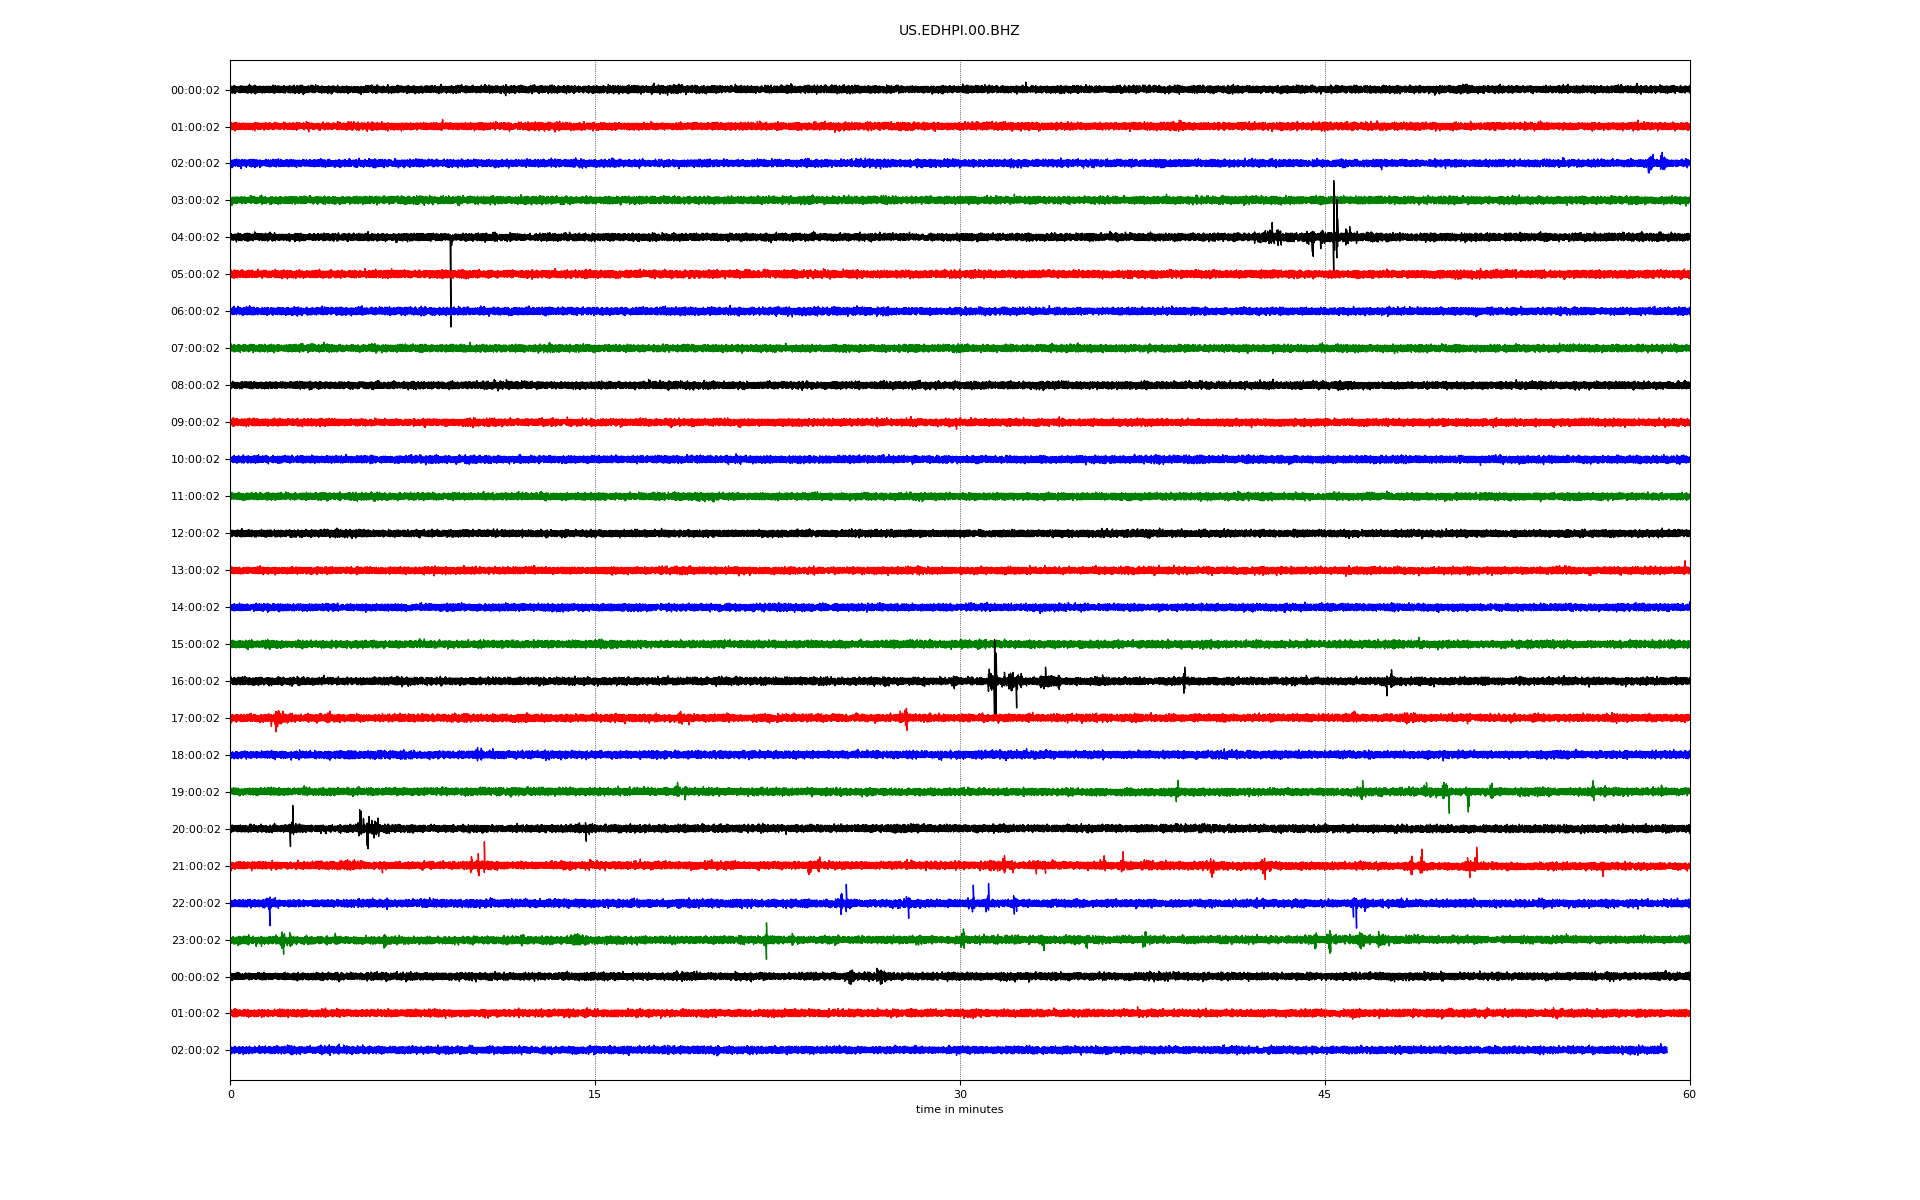Click the 15:00:02 time label
1920x1200 pixels.
195,645
